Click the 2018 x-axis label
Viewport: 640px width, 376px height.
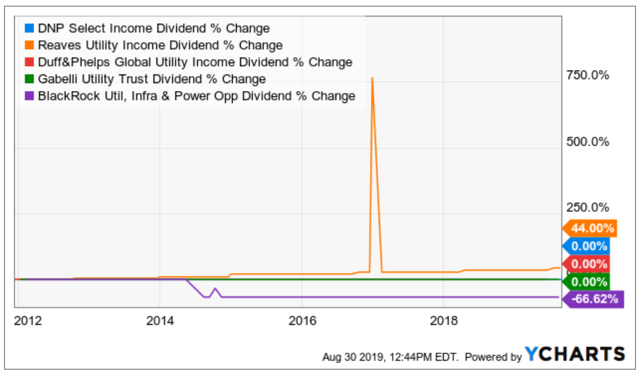(x=444, y=321)
